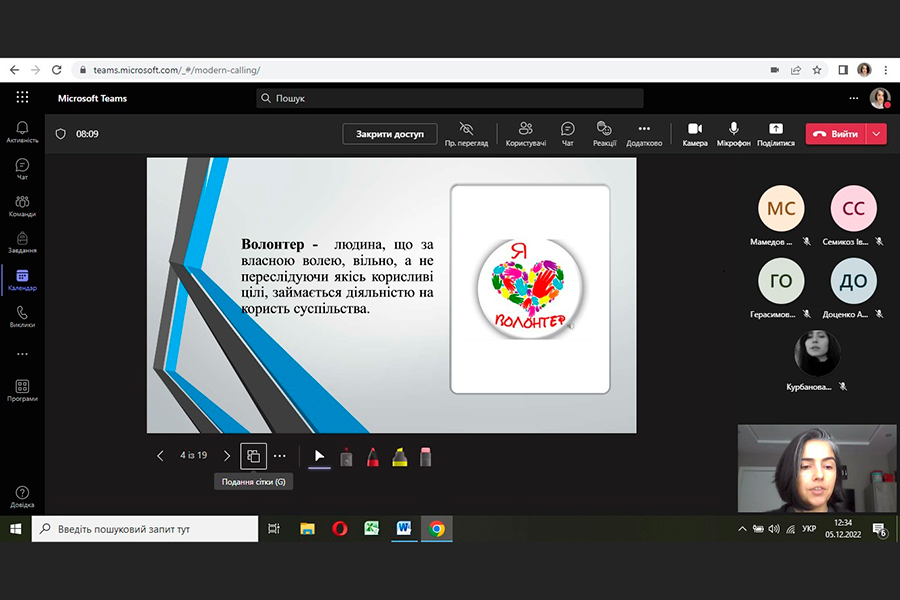
Task: Switch to the Calendar (Календар) tab
Action: click(22, 280)
